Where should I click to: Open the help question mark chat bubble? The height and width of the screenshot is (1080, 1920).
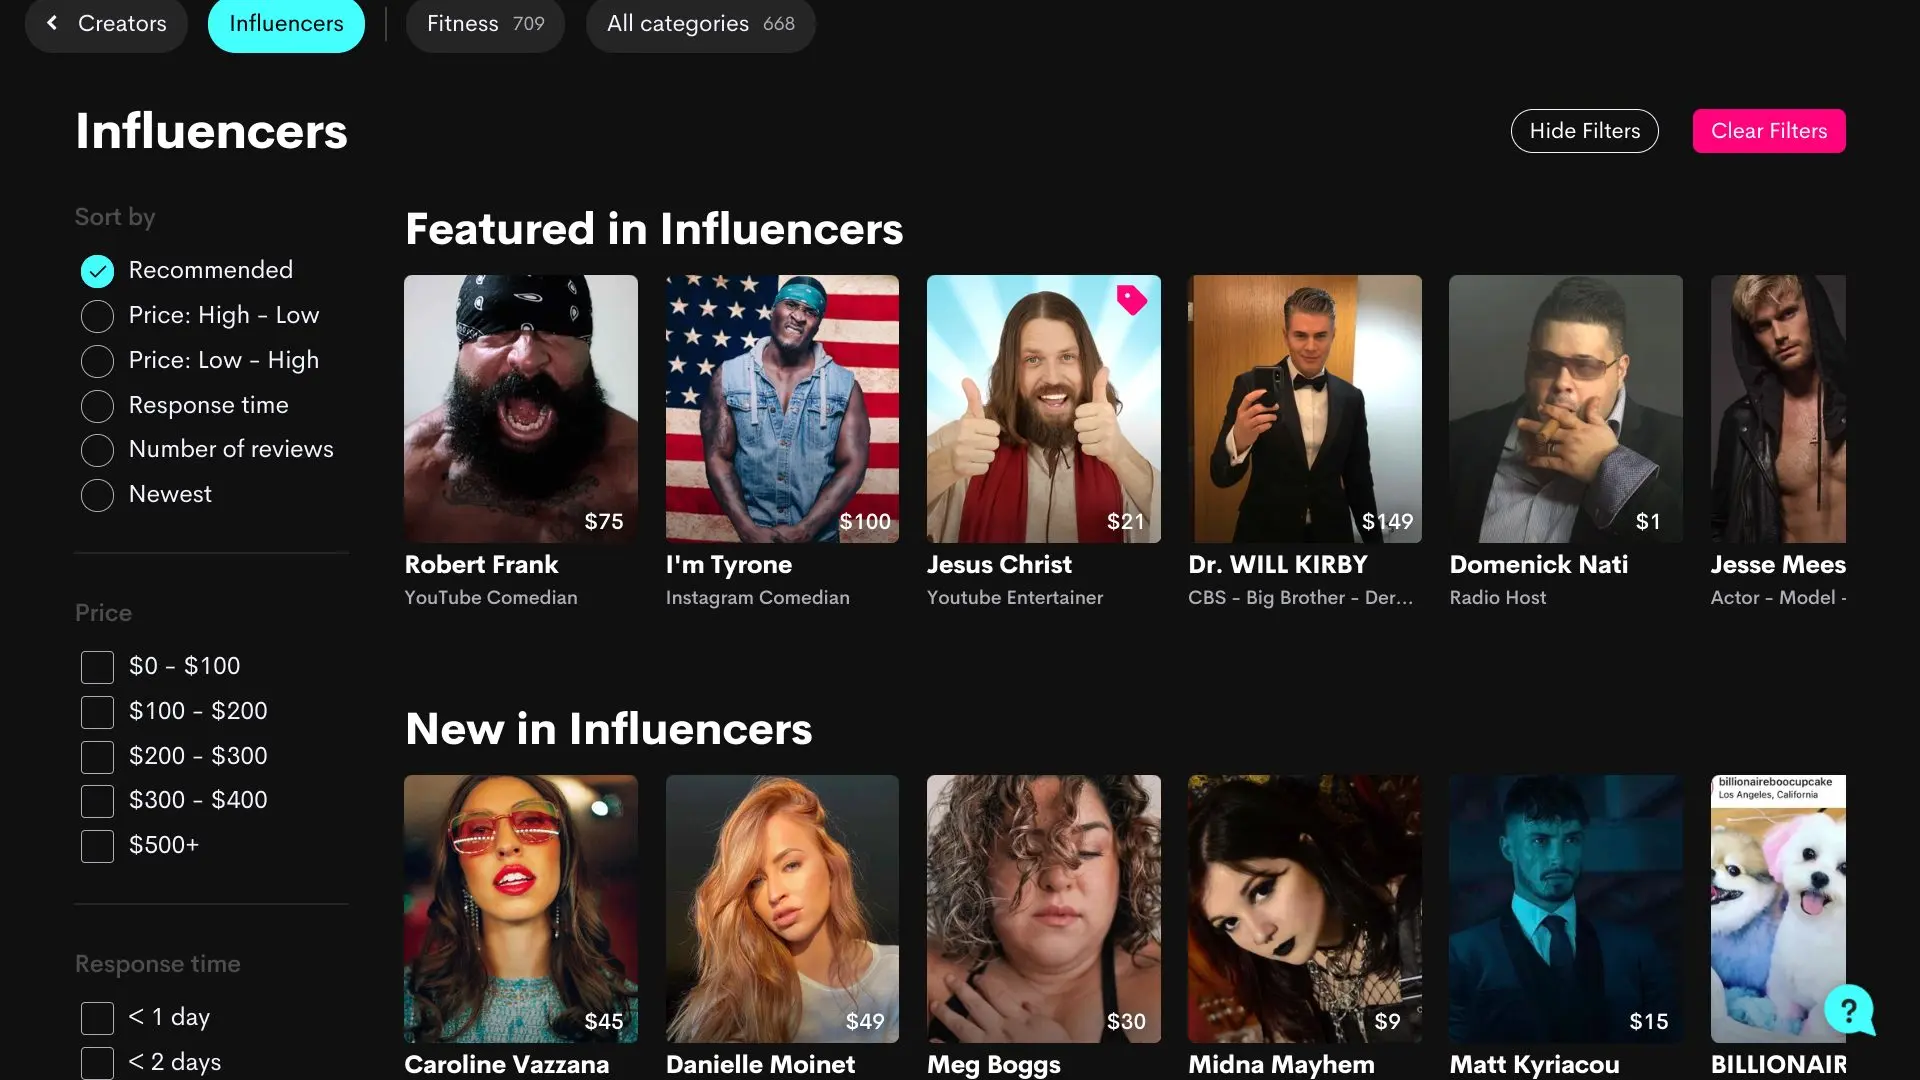pyautogui.click(x=1848, y=1010)
